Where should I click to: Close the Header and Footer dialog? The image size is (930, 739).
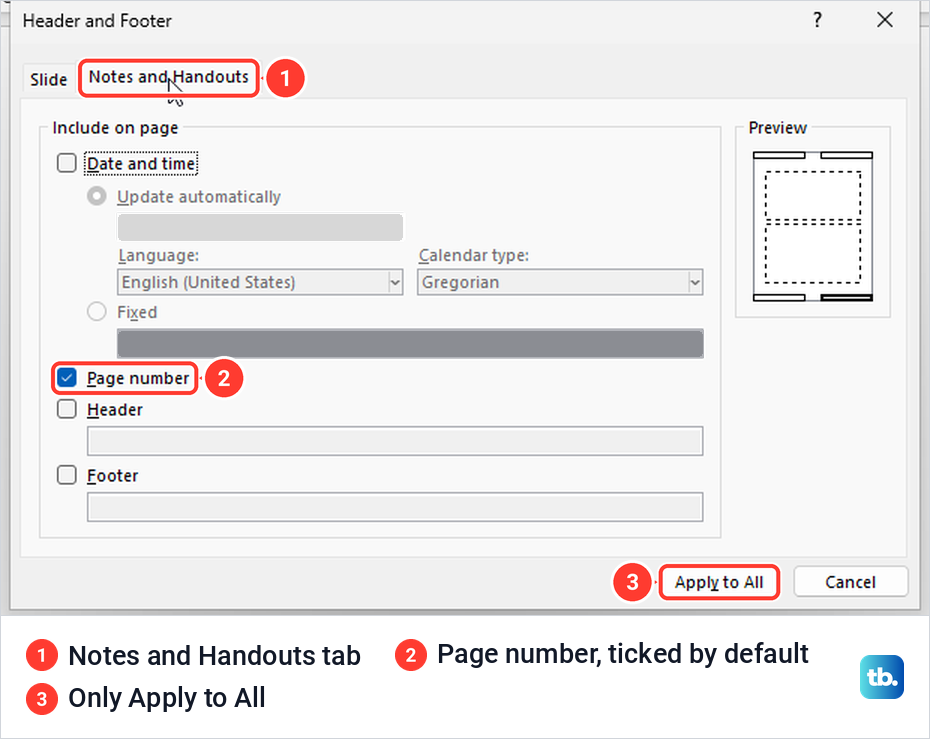tap(884, 20)
